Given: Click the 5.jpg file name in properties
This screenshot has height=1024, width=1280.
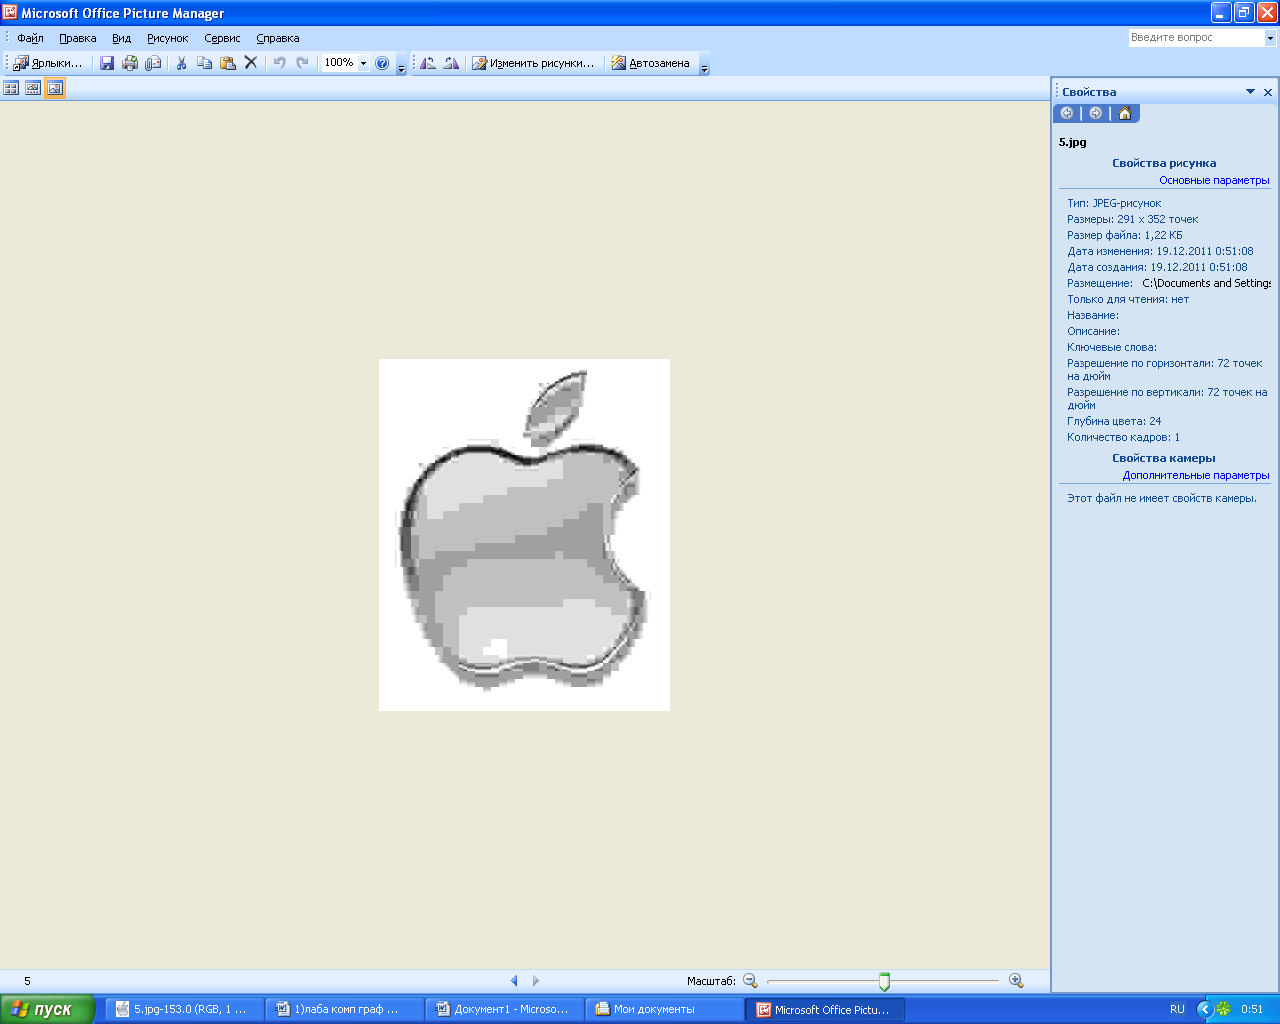Looking at the screenshot, I should tap(1072, 142).
